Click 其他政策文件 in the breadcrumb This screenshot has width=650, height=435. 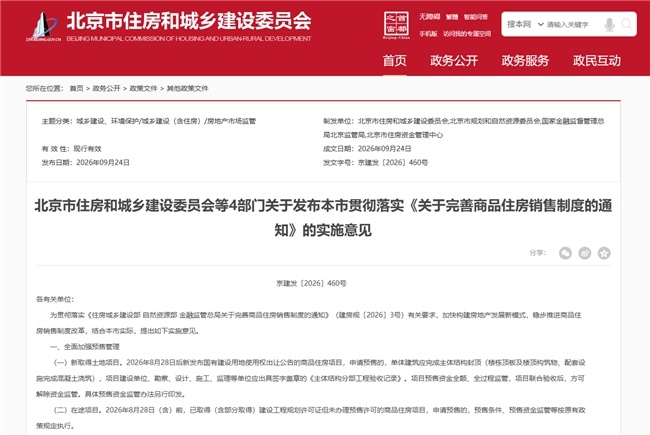[x=187, y=88]
